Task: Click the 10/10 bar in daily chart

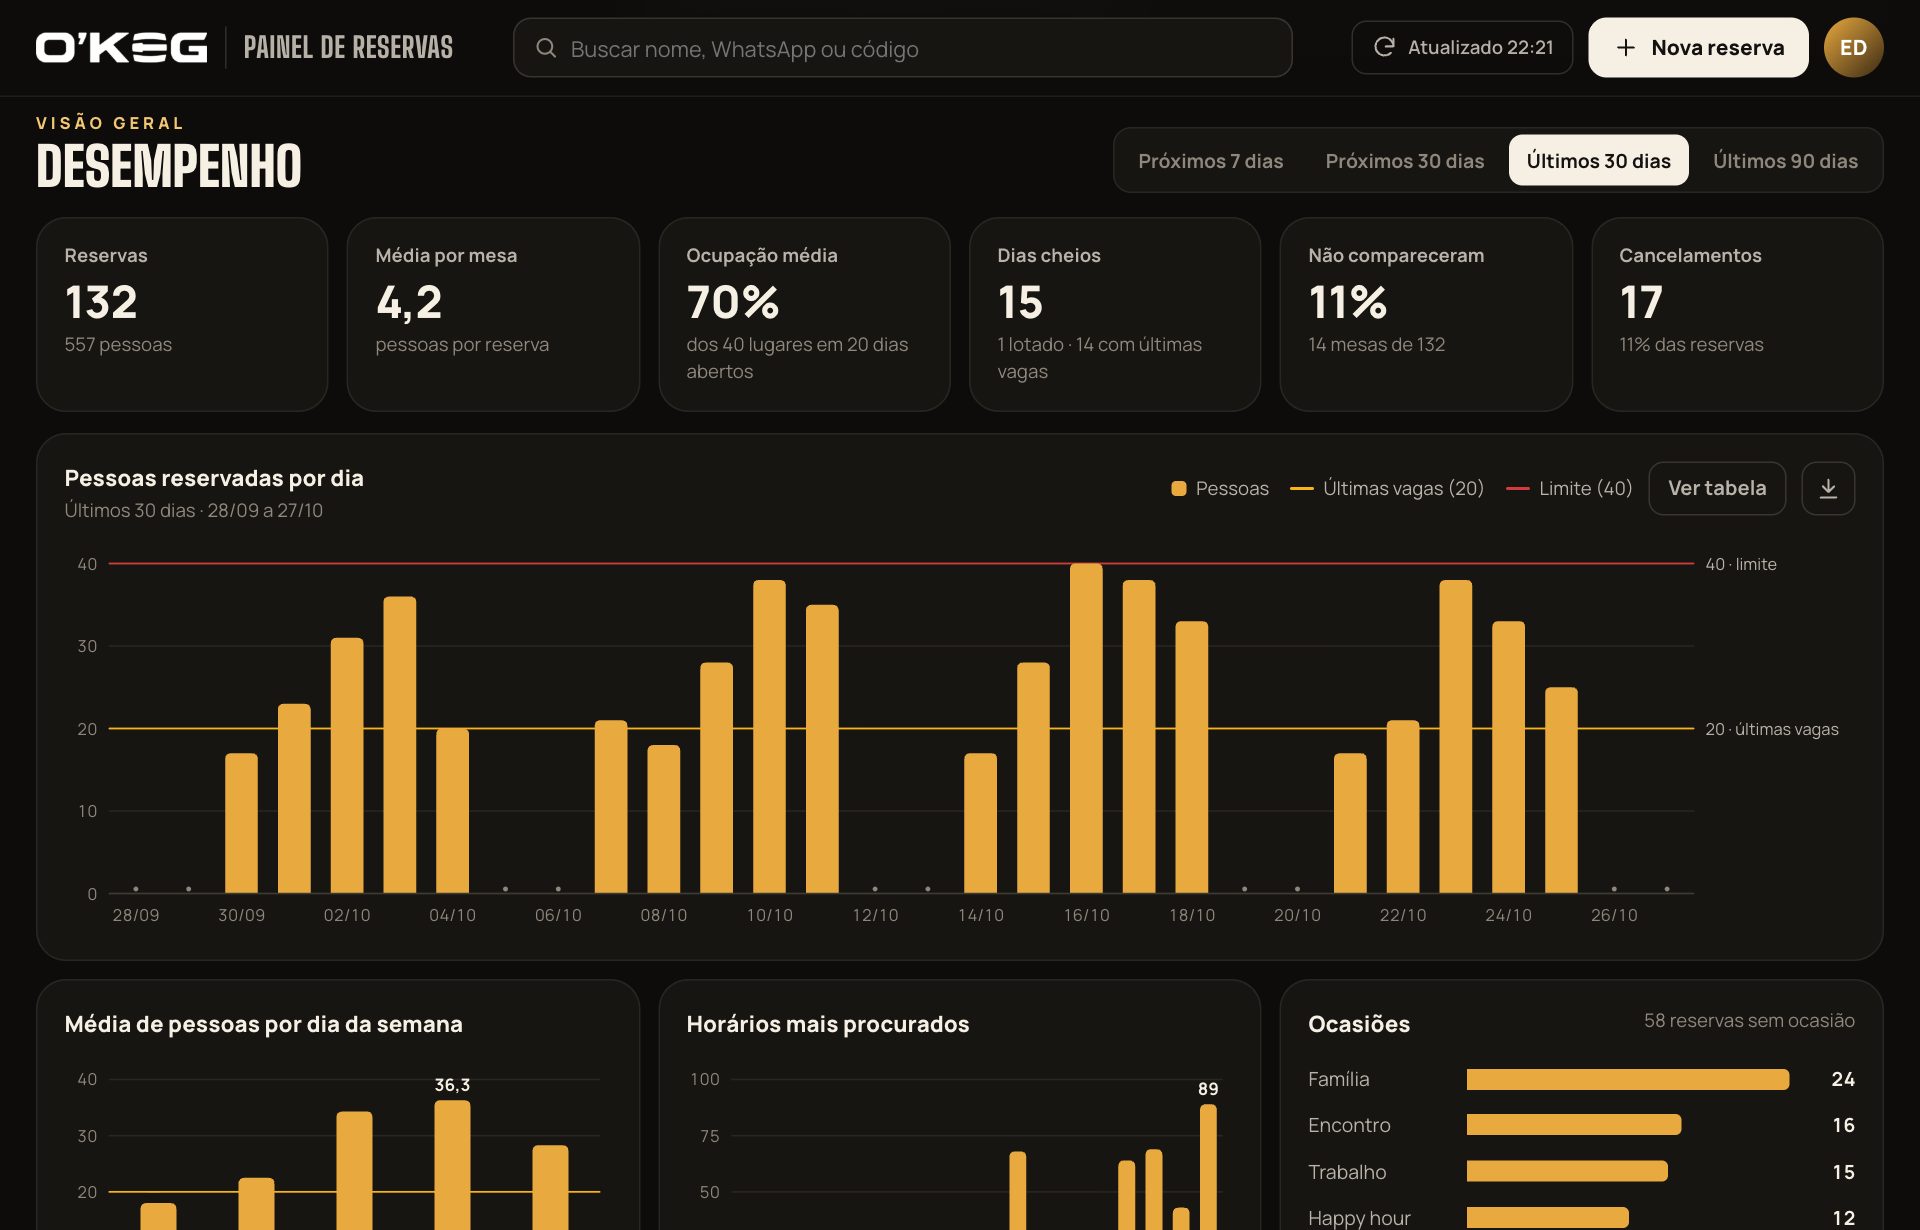Action: tap(769, 736)
